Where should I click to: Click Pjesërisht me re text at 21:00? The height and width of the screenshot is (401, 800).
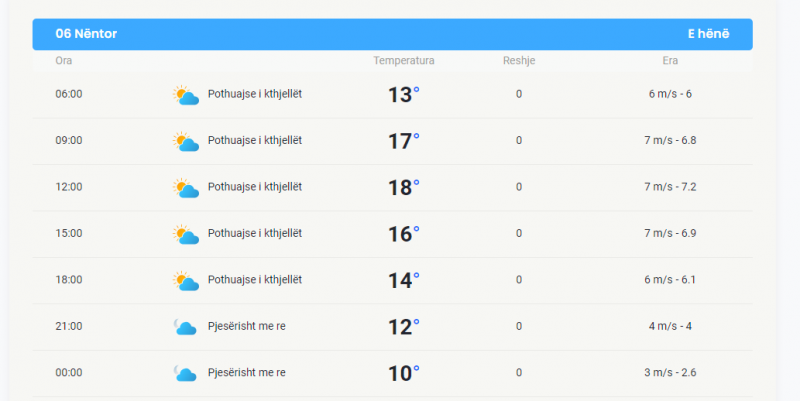point(246,326)
